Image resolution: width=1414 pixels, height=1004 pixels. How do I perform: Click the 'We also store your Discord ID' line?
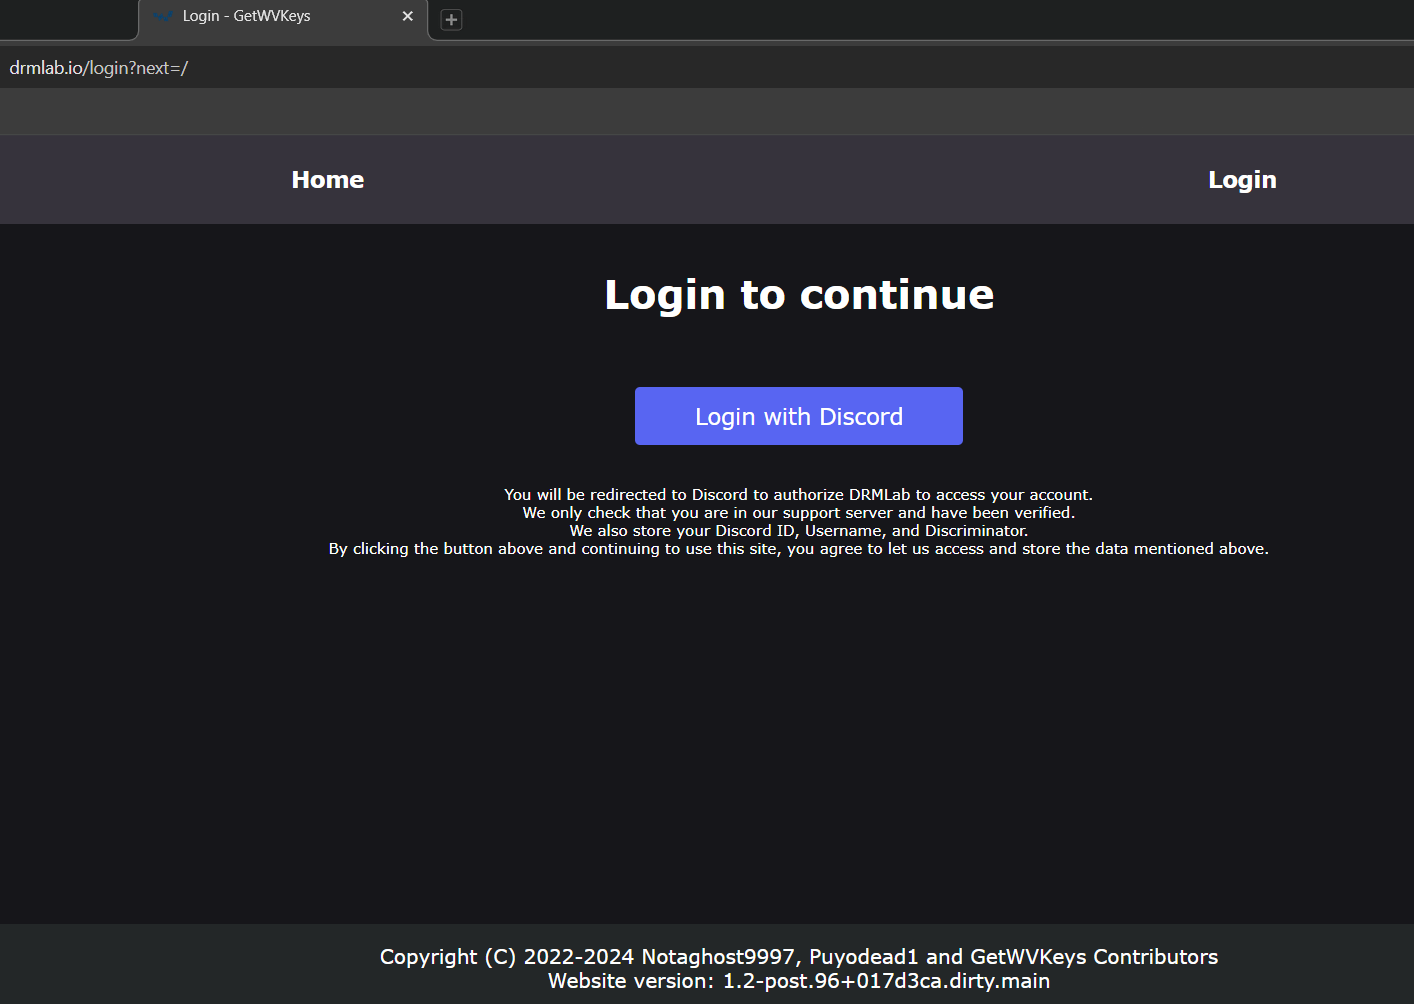pos(799,530)
